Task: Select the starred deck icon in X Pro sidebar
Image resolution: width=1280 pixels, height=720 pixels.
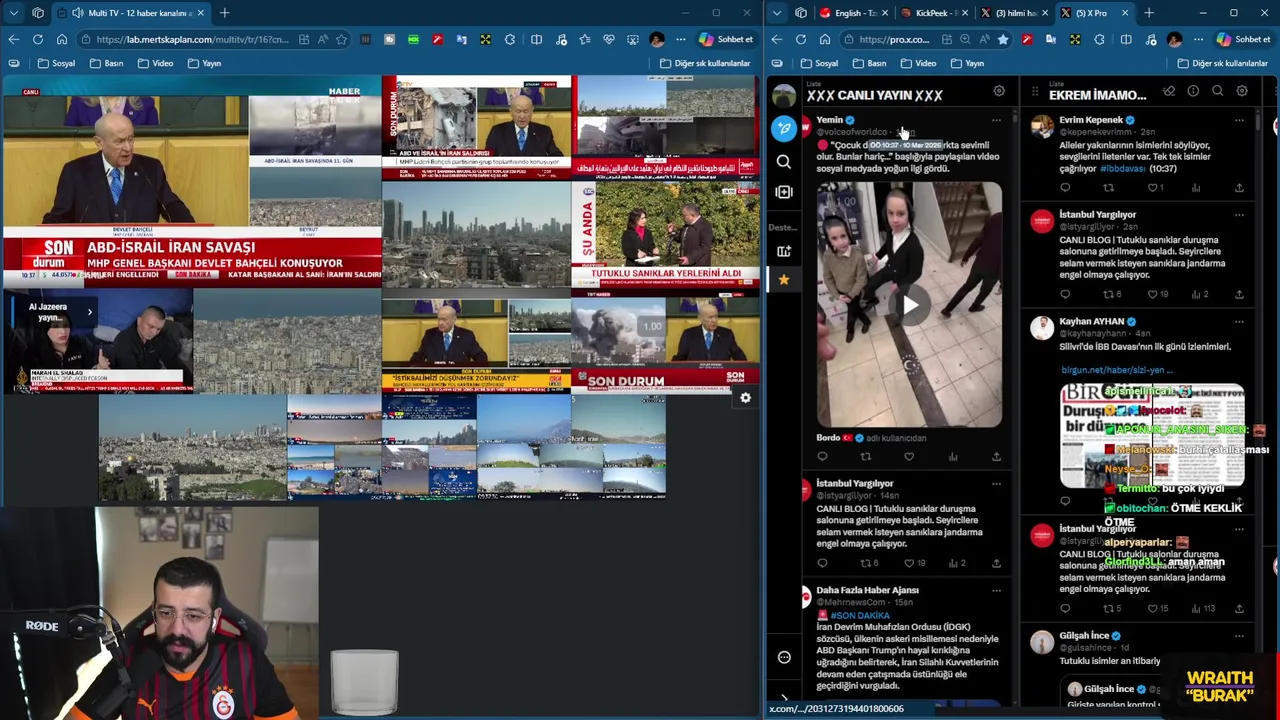Action: coord(784,280)
